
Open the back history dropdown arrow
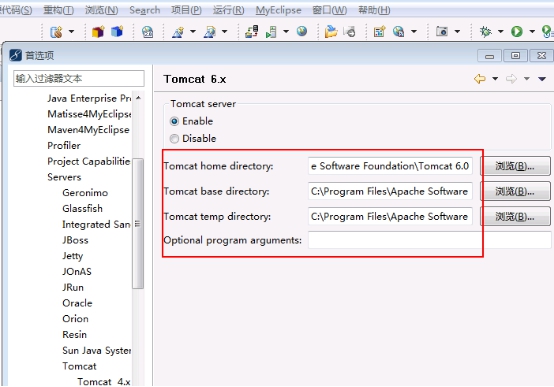pyautogui.click(x=495, y=78)
